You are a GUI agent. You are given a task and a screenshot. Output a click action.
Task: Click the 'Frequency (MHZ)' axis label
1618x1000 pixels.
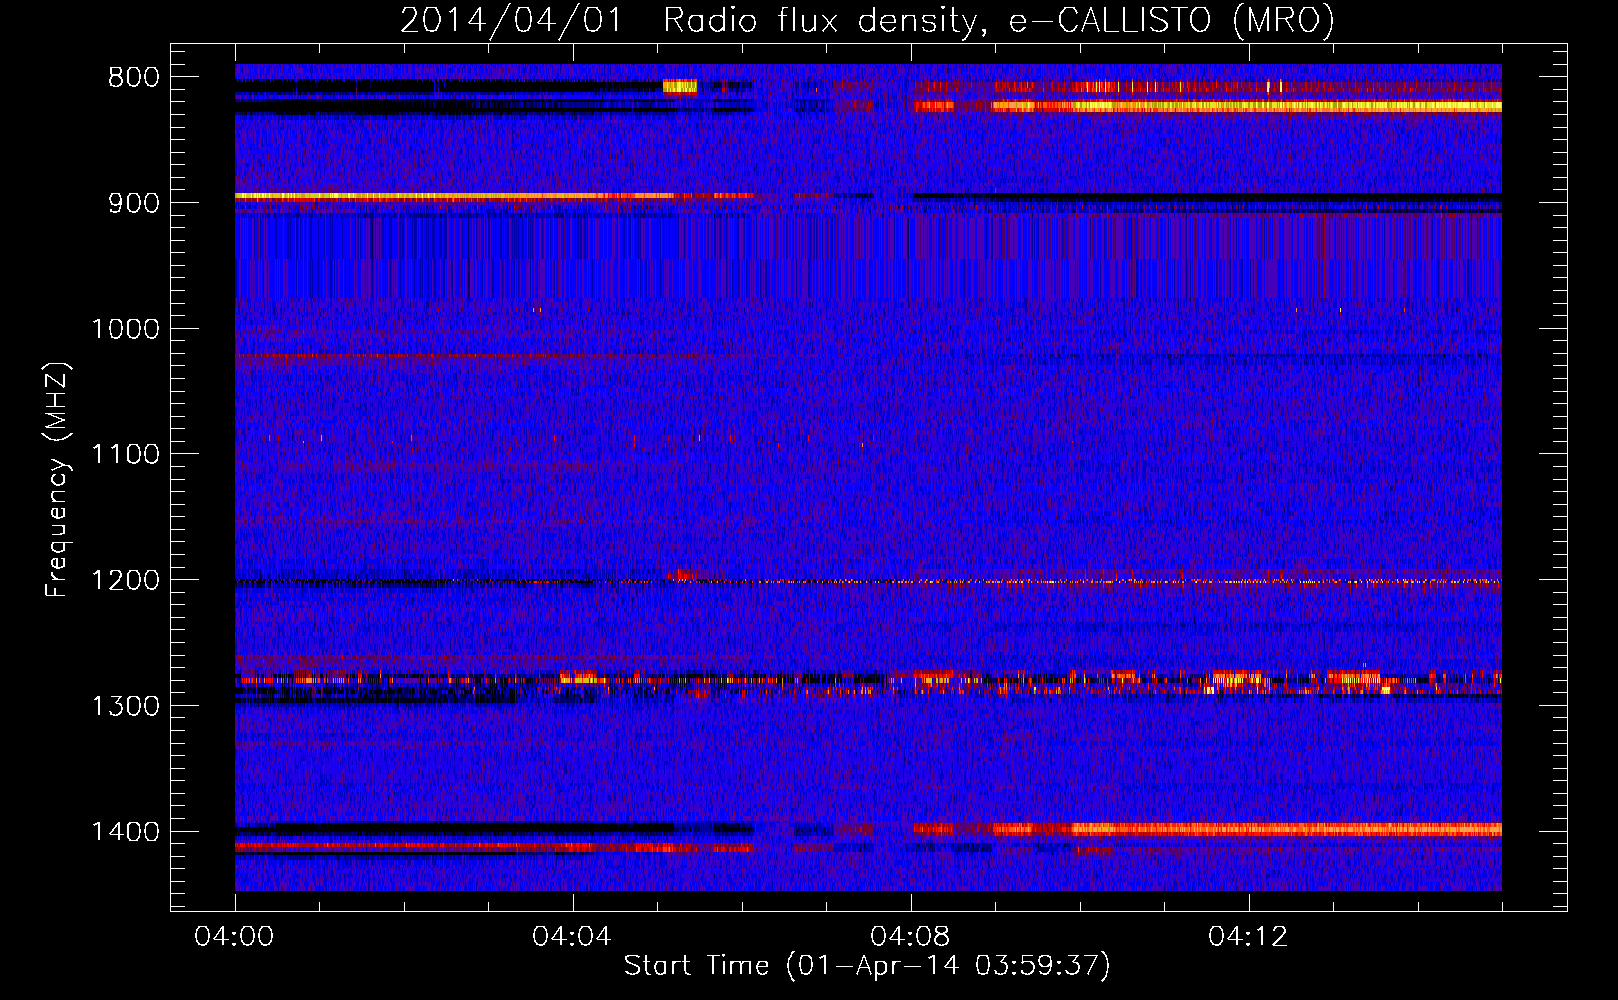point(57,480)
